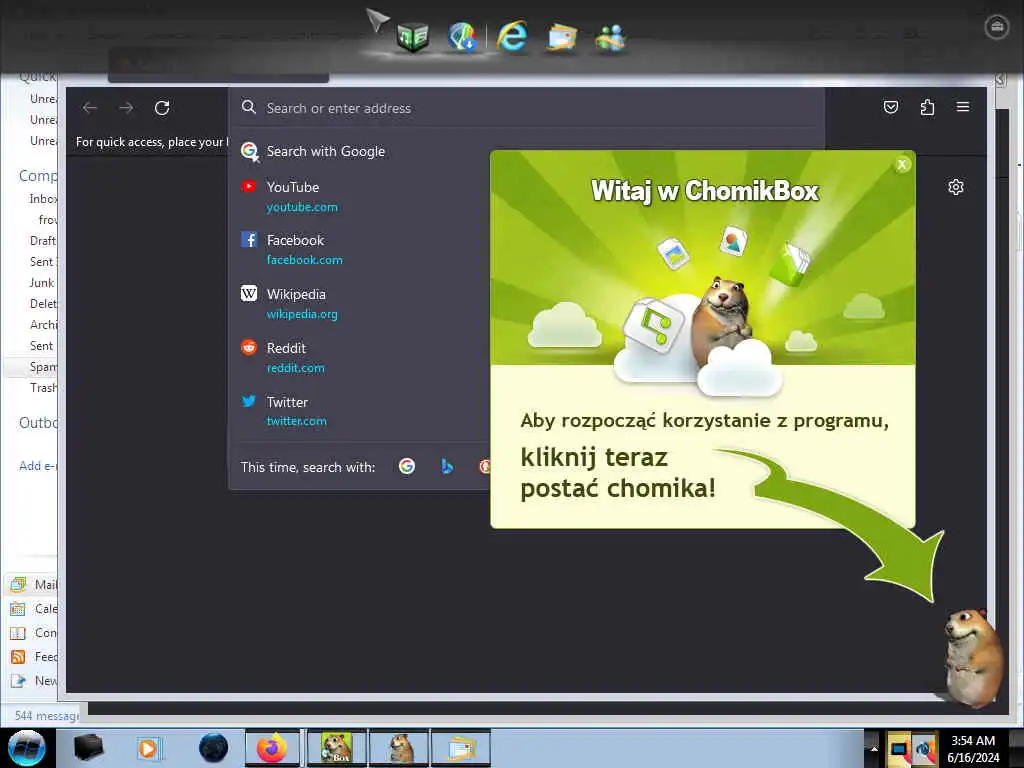
Task: Search this time with Google icon
Action: pos(407,466)
